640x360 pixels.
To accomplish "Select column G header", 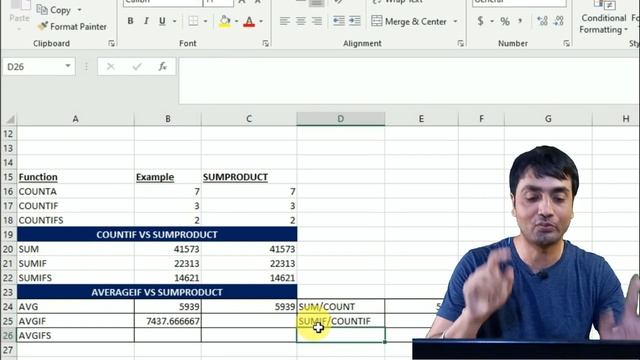I will tap(548, 119).
